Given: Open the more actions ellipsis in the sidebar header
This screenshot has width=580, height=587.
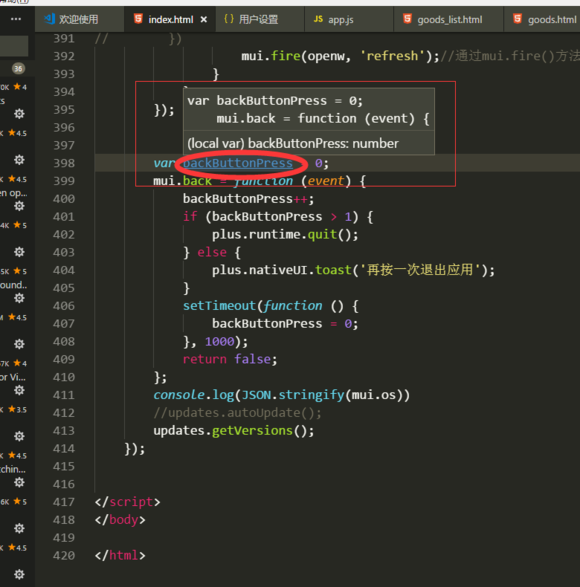Looking at the screenshot, I should point(16,19).
